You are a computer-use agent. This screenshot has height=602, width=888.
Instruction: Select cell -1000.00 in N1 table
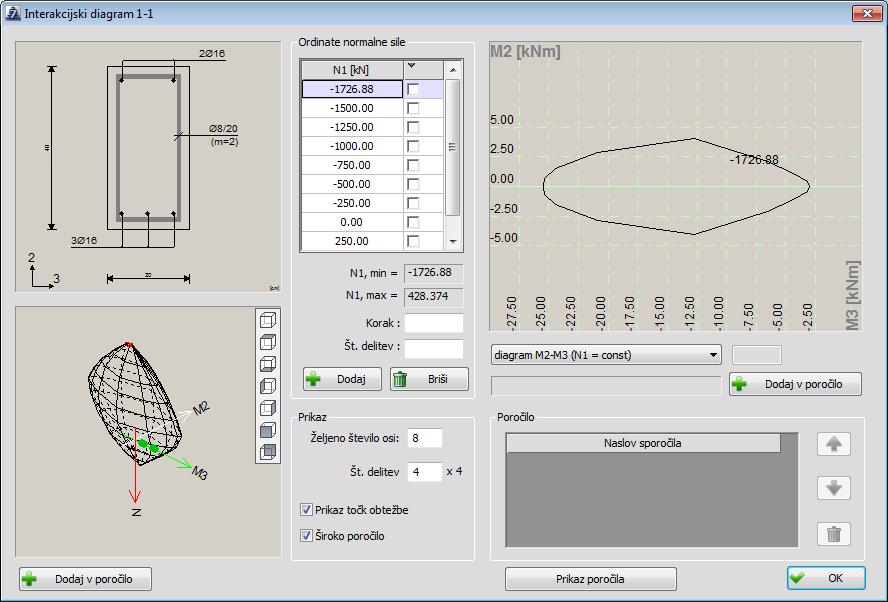click(352, 146)
